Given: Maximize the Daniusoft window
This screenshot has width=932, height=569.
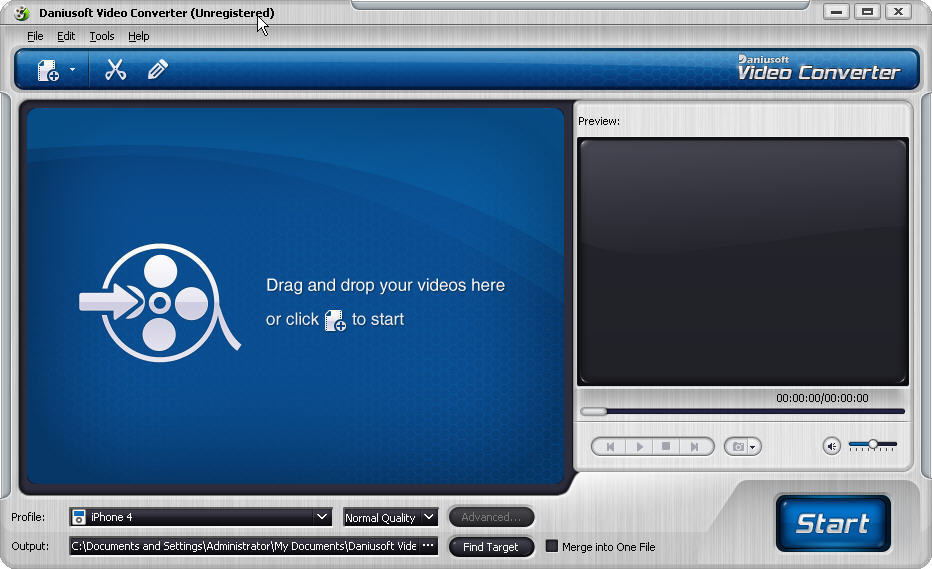Looking at the screenshot, I should coord(867,11).
